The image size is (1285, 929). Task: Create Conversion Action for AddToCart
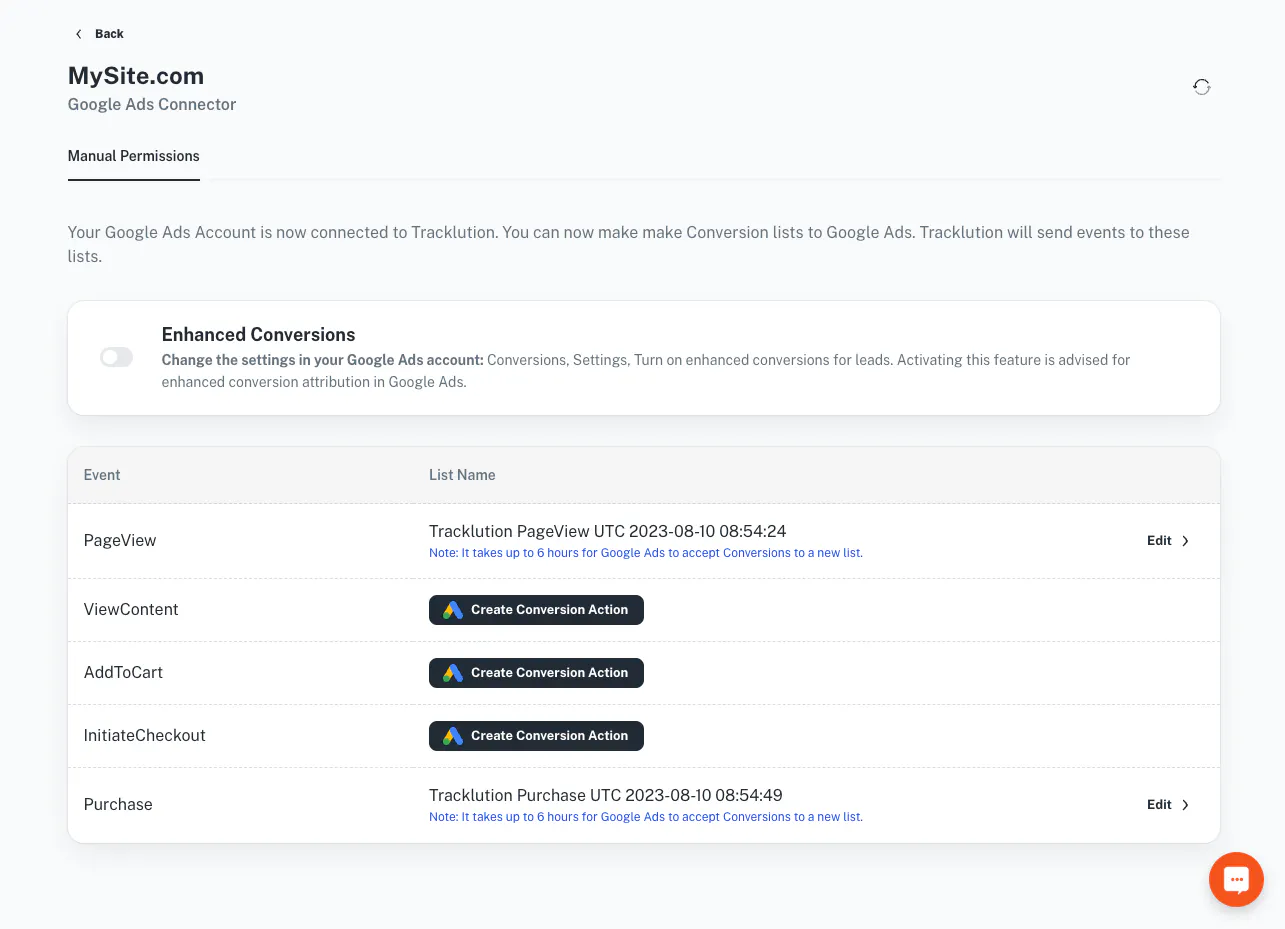[536, 673]
